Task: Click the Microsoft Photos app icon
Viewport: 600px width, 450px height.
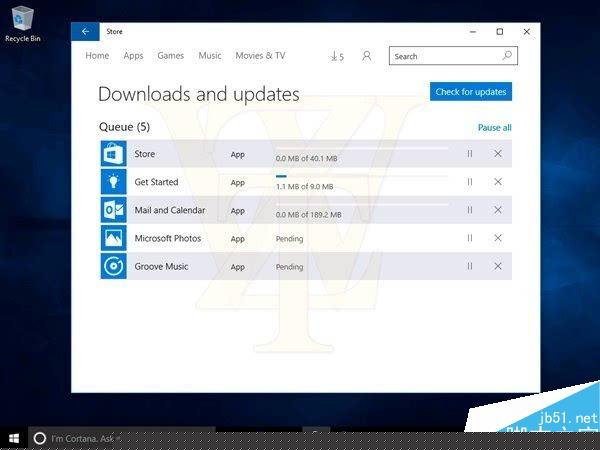Action: (112, 239)
